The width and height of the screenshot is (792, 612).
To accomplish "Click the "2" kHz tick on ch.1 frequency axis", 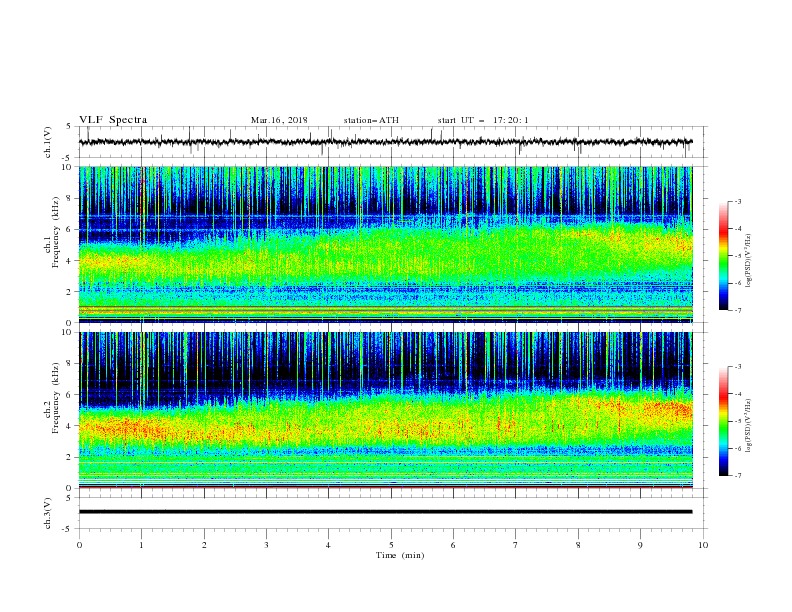I will coord(70,291).
